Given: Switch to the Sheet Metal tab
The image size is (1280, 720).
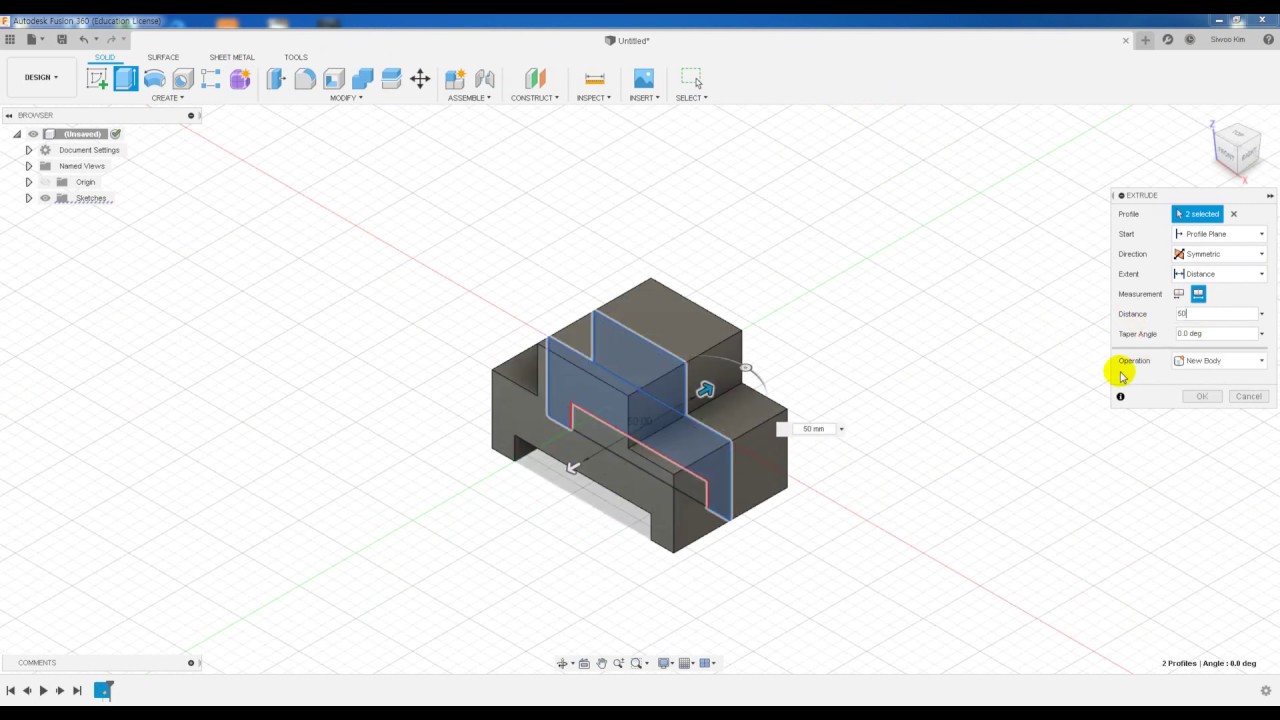Looking at the screenshot, I should (232, 57).
